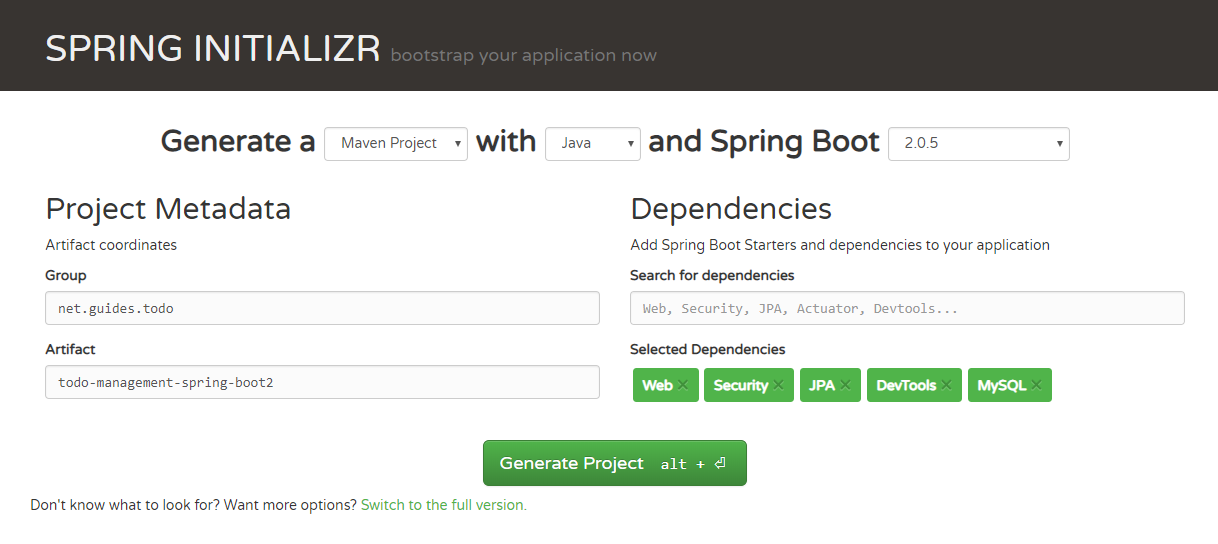Screen dimensions: 1218x544
Task: Follow the Switch to the full version link
Action: pos(444,505)
